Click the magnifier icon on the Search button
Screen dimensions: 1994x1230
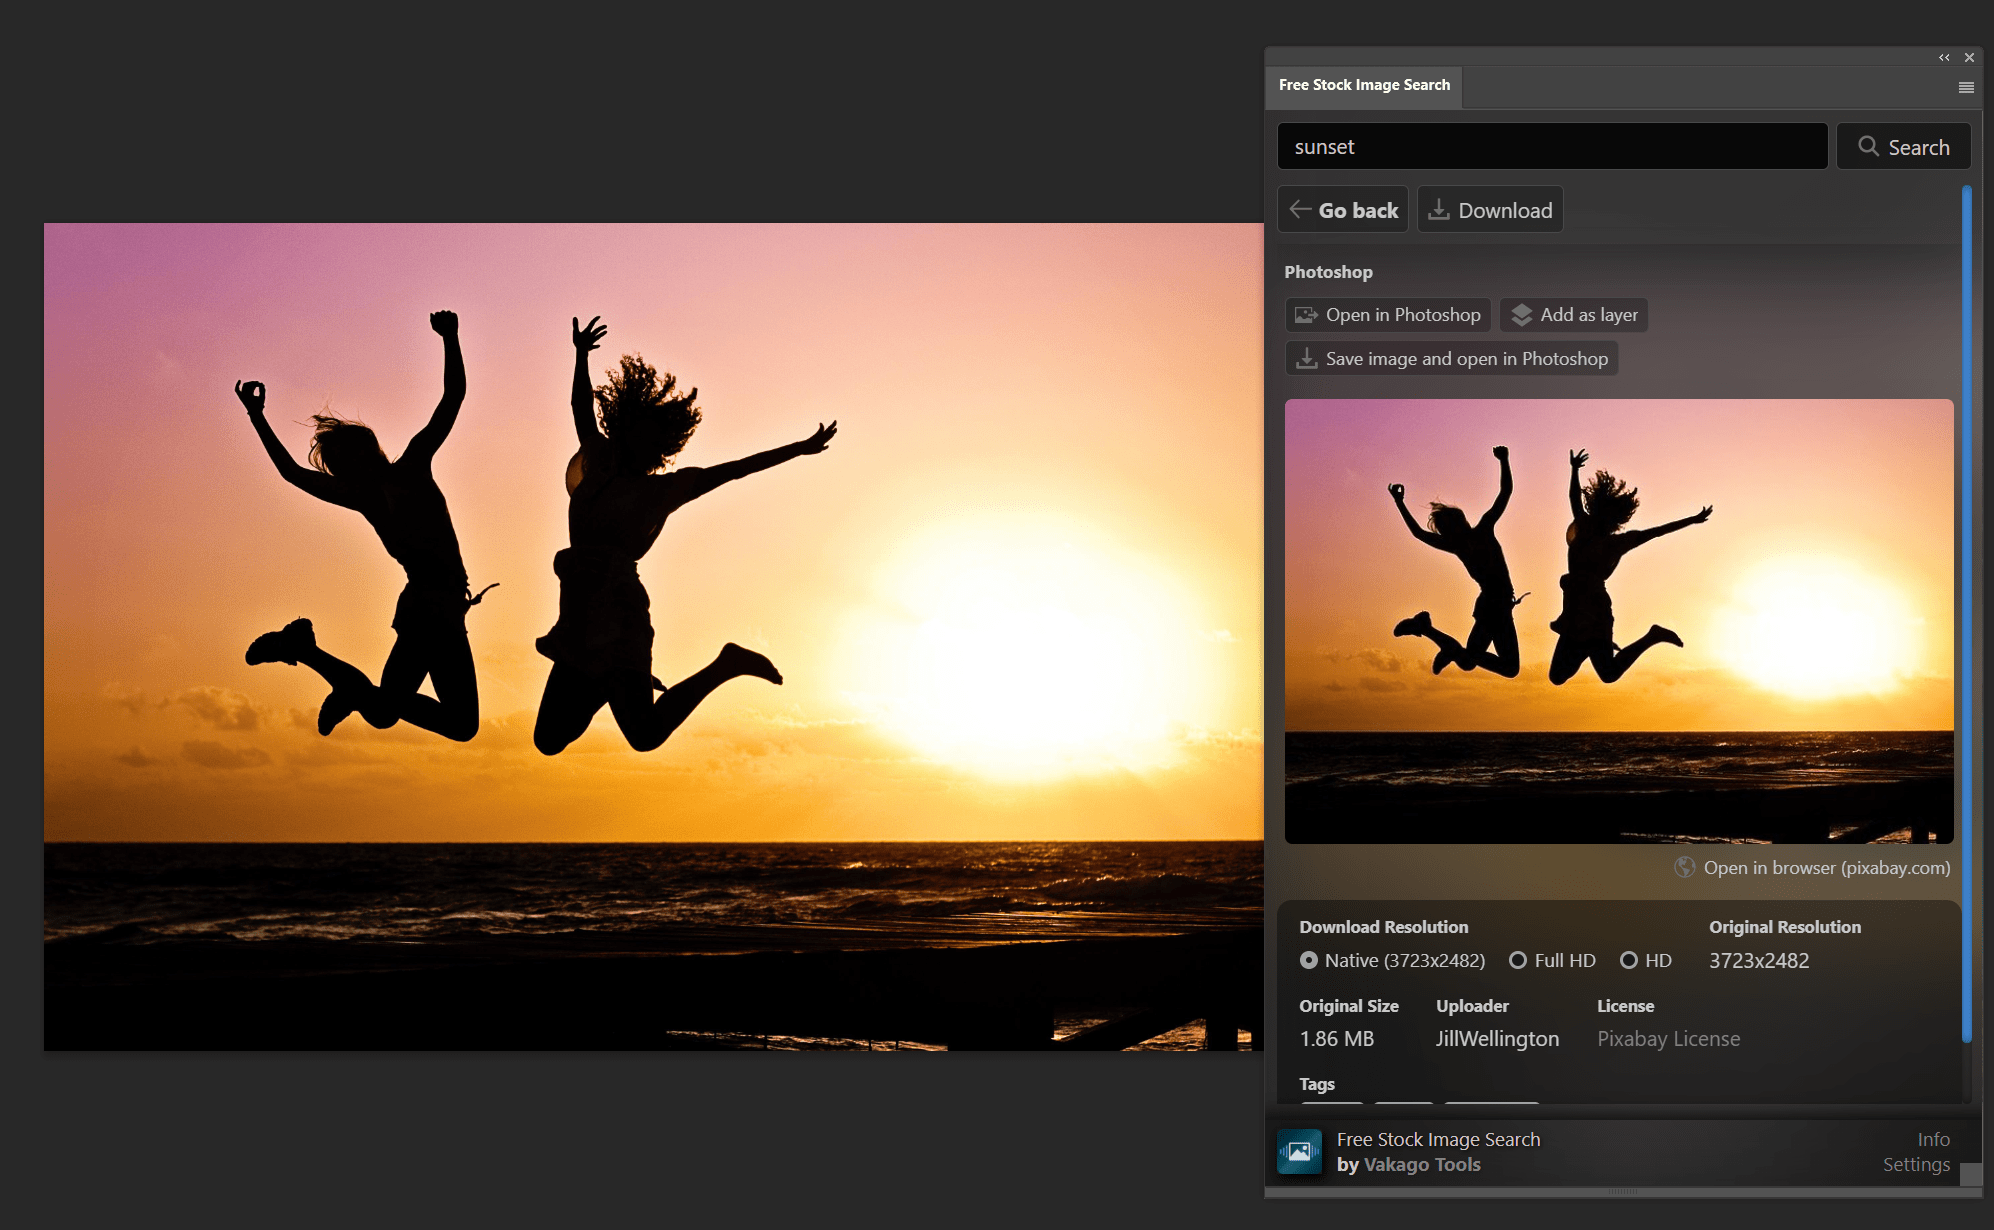click(1869, 146)
